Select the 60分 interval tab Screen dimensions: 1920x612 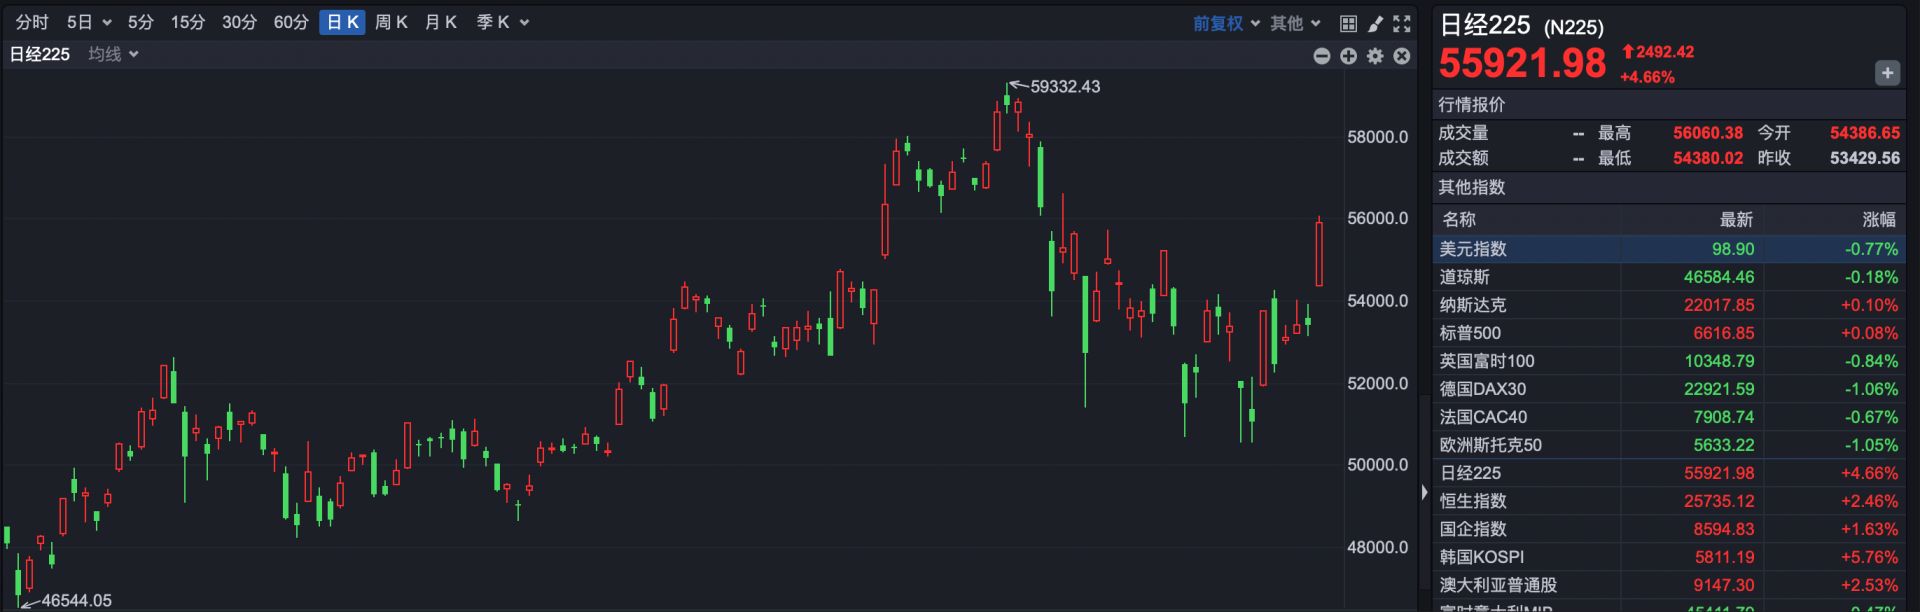[x=291, y=22]
